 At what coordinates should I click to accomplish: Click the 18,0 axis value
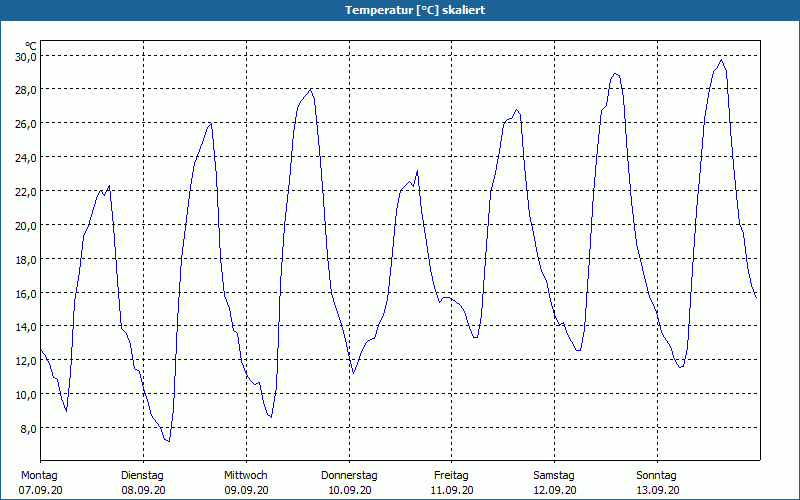26,260
